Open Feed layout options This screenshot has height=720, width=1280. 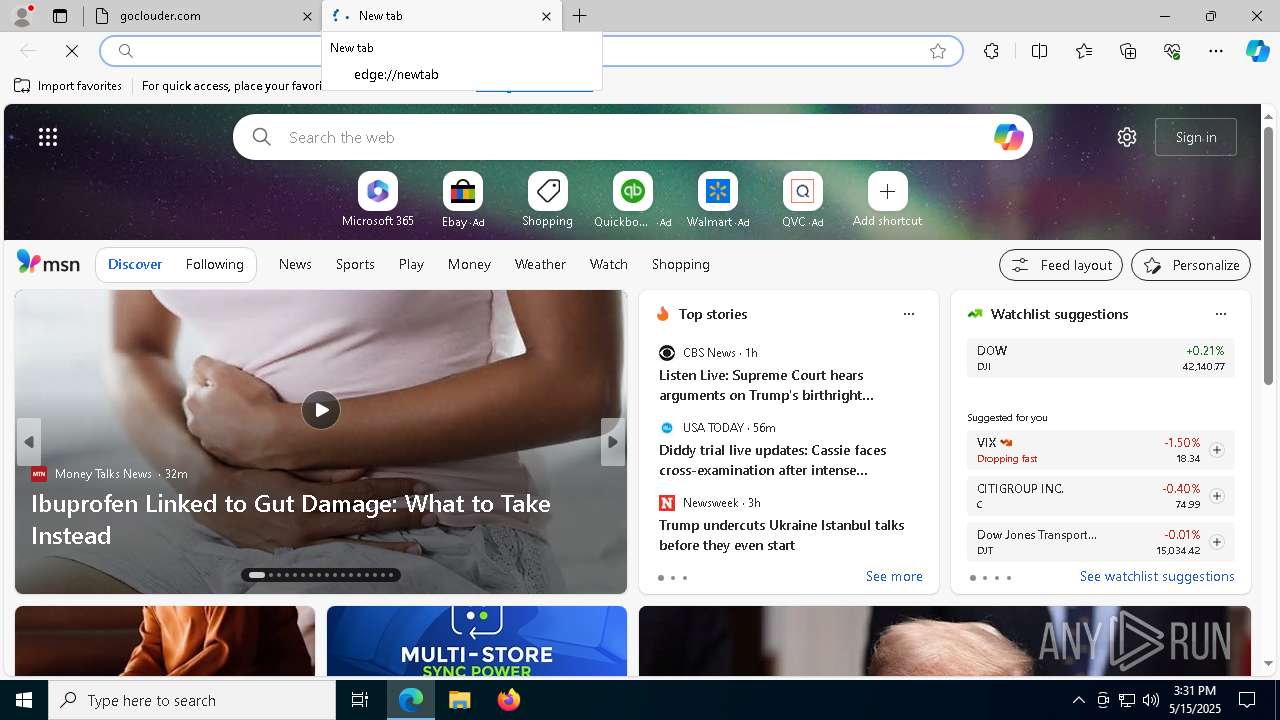pos(1061,265)
